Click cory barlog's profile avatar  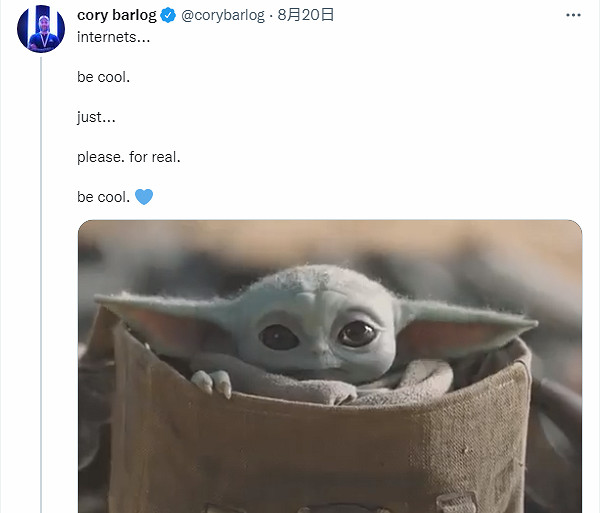point(41,30)
